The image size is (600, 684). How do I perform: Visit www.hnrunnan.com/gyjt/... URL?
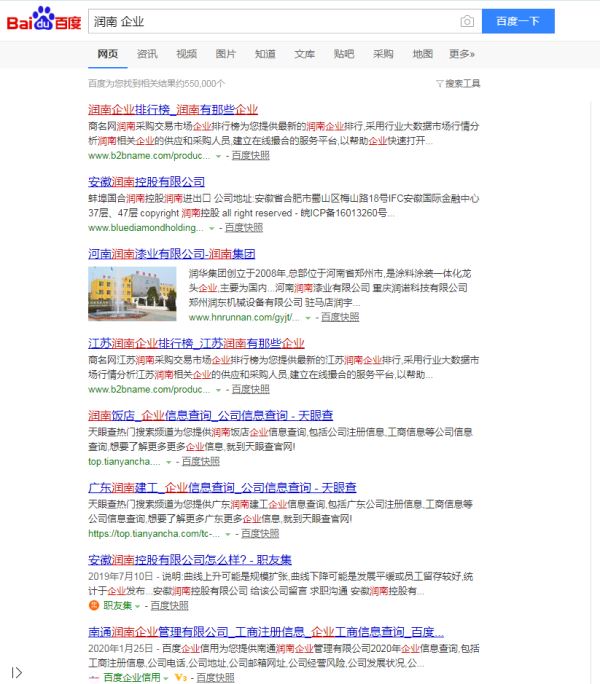(244, 318)
